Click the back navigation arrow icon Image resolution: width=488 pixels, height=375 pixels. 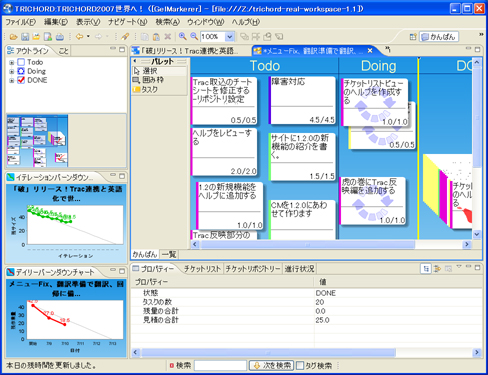(79, 36)
